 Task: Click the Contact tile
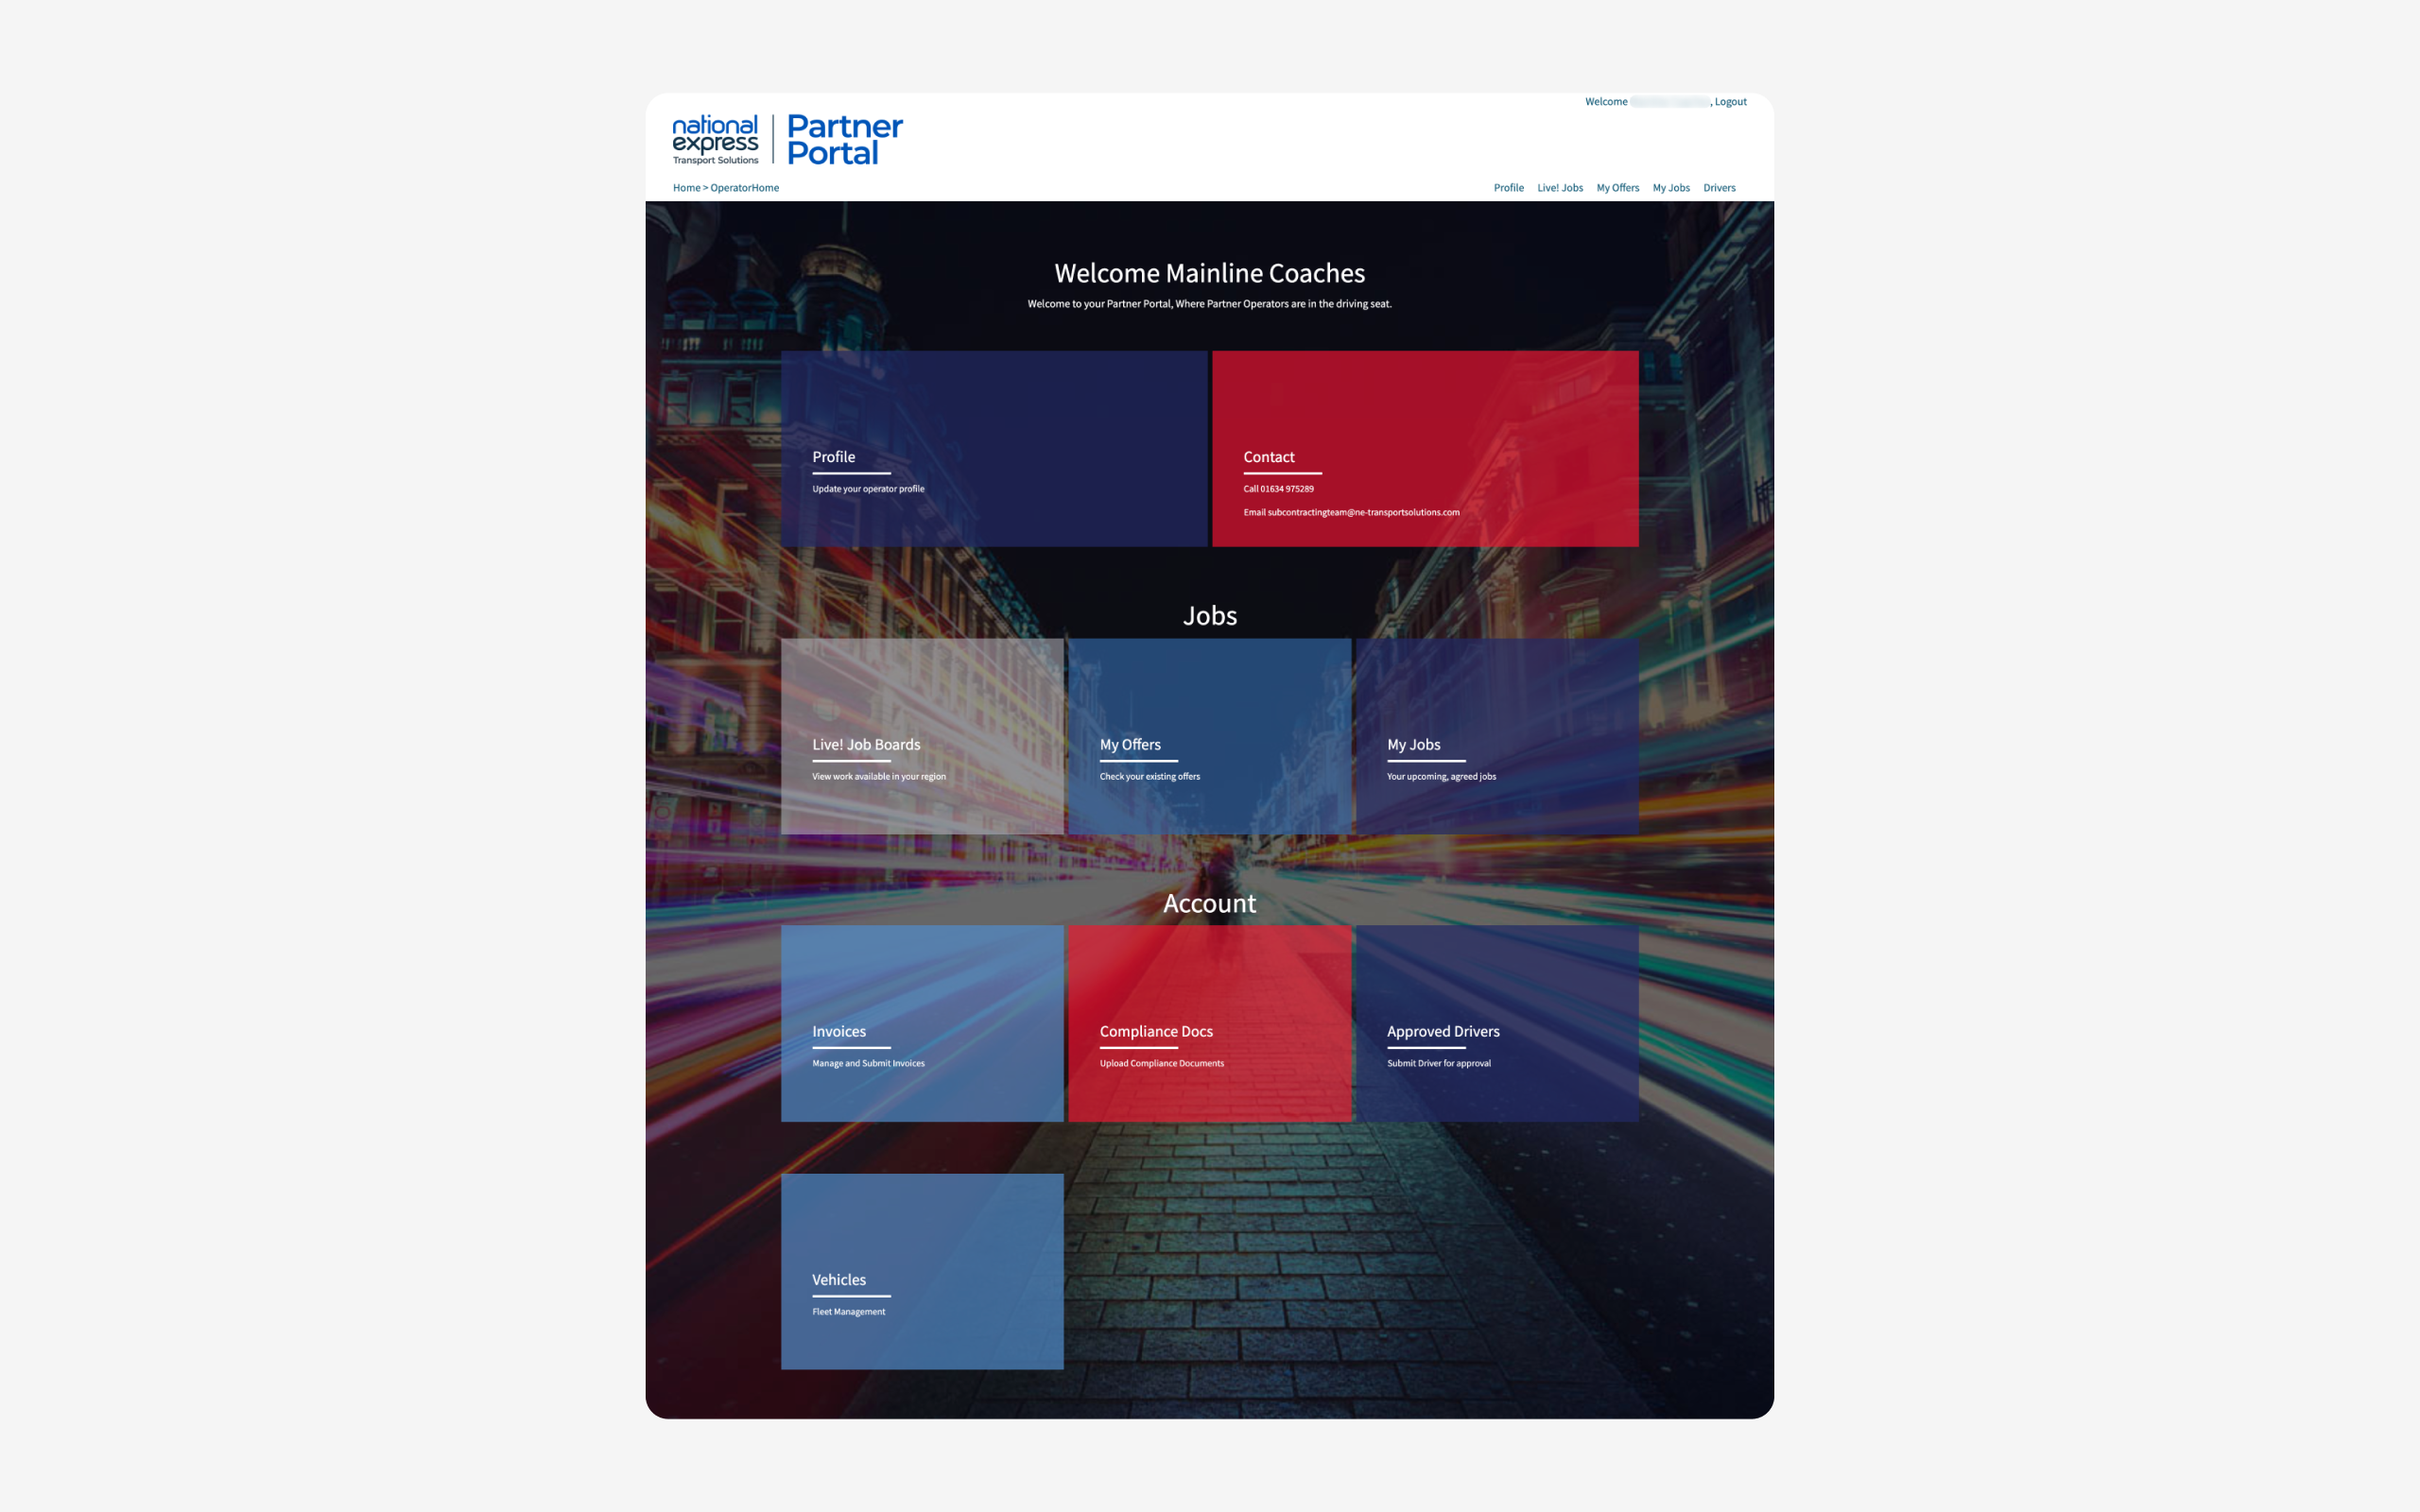pos(1425,448)
